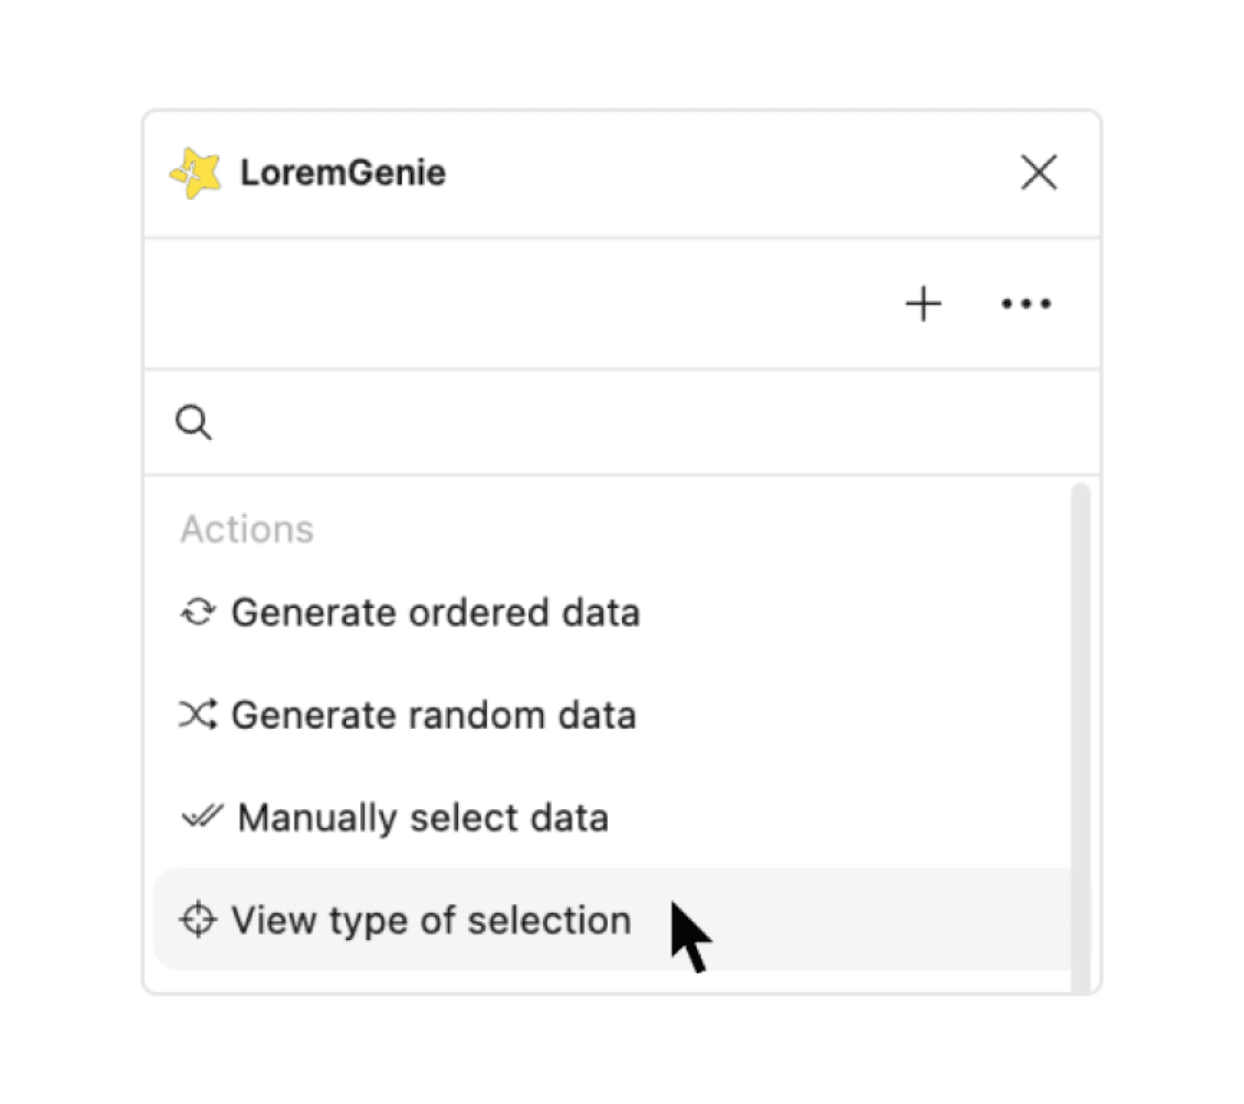Click the shuffle arrows random data icon
Screen dimensions: 1244x1104
(x=197, y=715)
